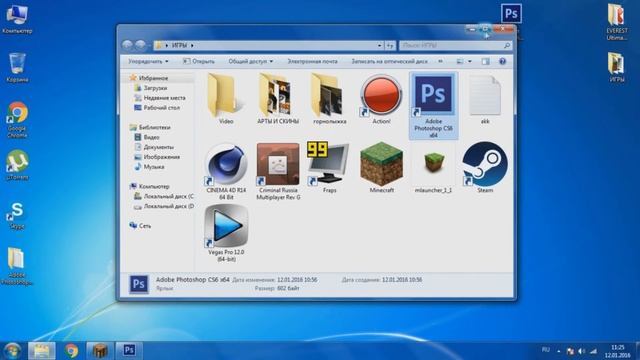Open the address bar history dropdown
The width and height of the screenshot is (640, 360).
379,45
